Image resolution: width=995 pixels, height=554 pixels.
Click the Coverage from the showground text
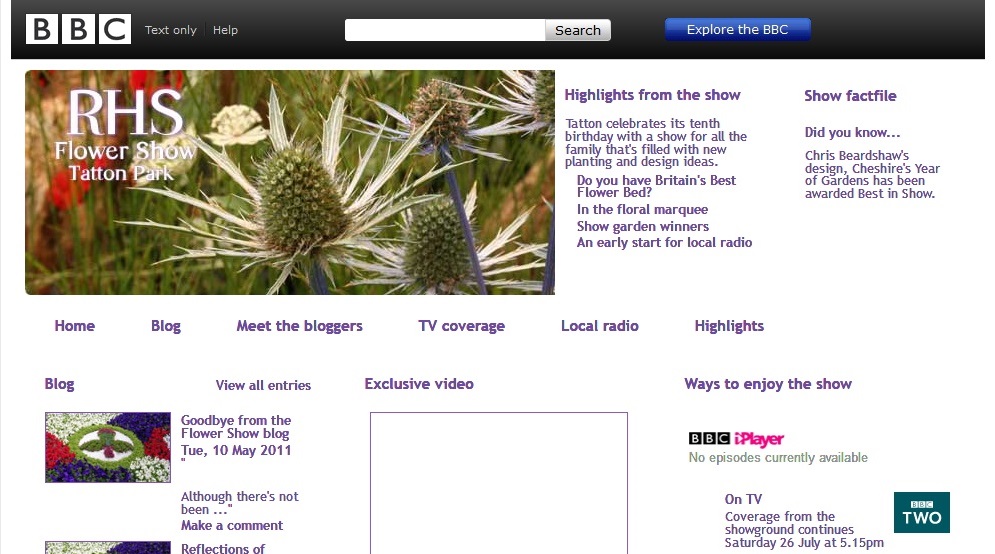[x=804, y=529]
